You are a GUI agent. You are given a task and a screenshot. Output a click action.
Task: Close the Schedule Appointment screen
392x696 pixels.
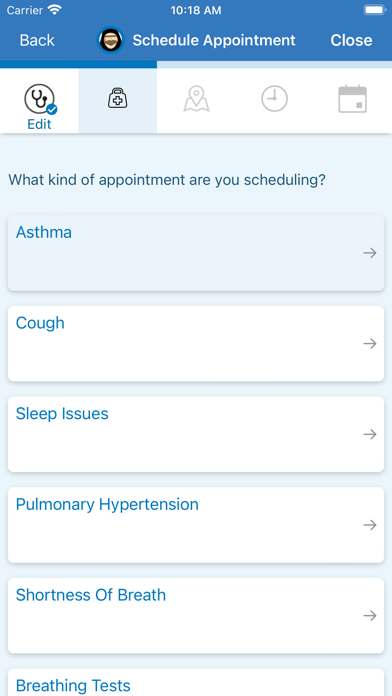351,40
